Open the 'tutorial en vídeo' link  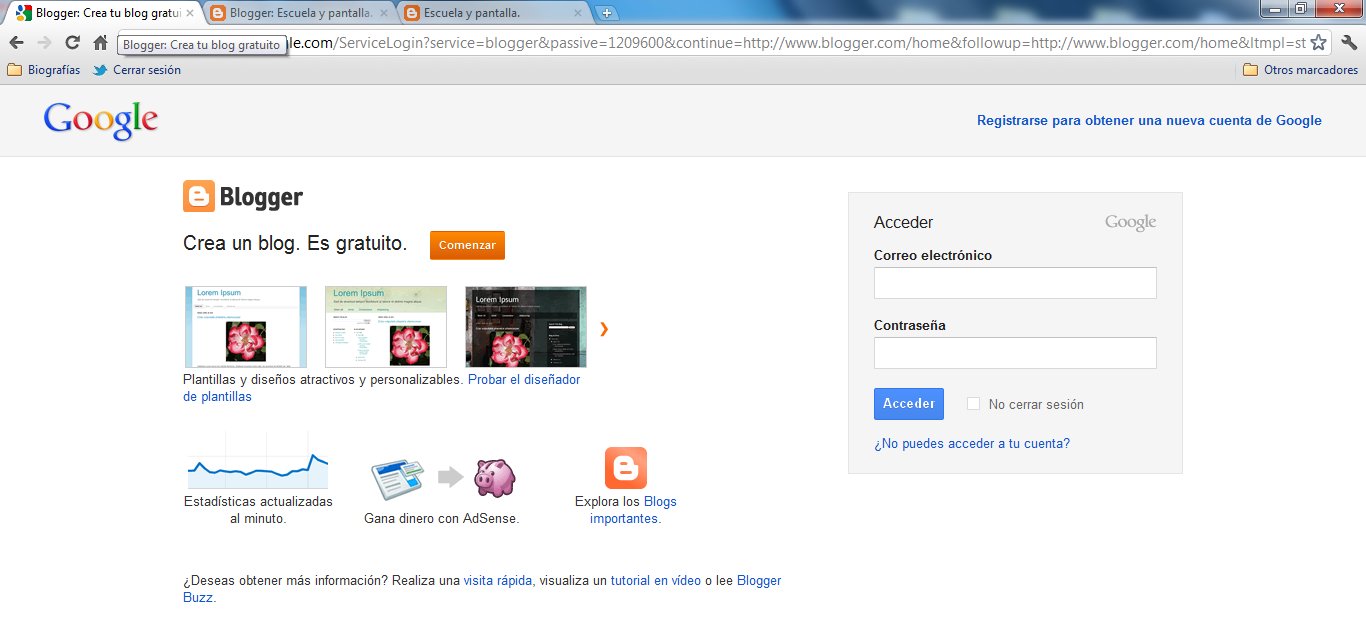(656, 580)
